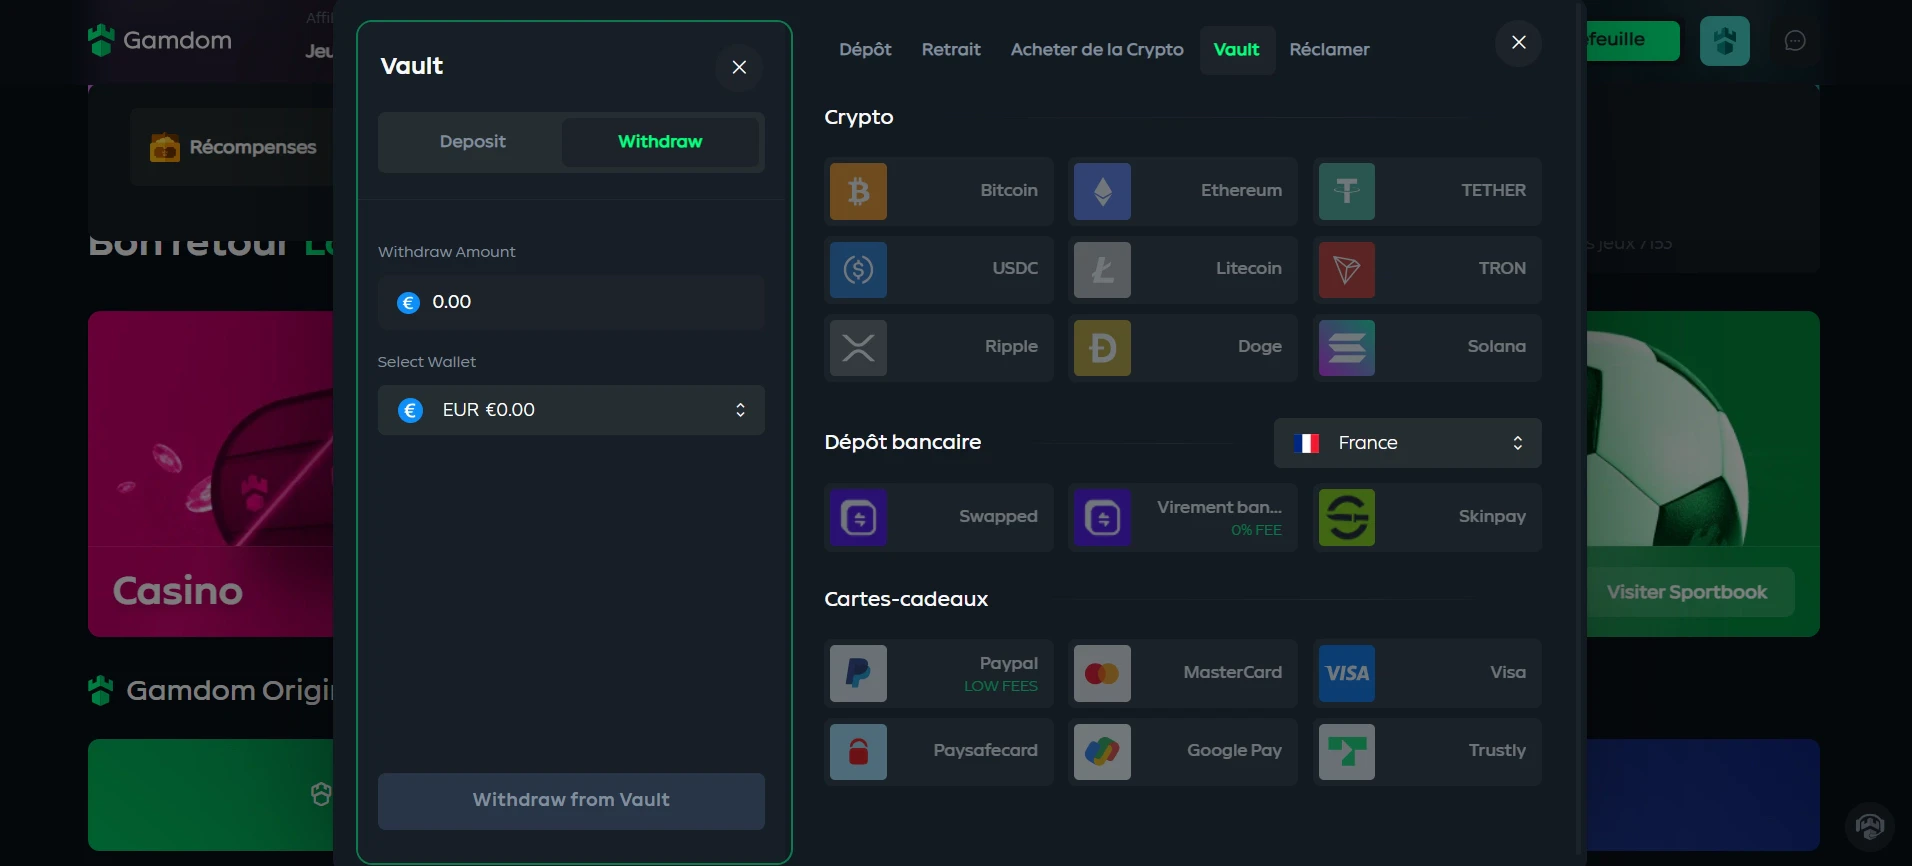Pick the TETHER coin icon
Image resolution: width=1912 pixels, height=866 pixels.
click(1347, 191)
